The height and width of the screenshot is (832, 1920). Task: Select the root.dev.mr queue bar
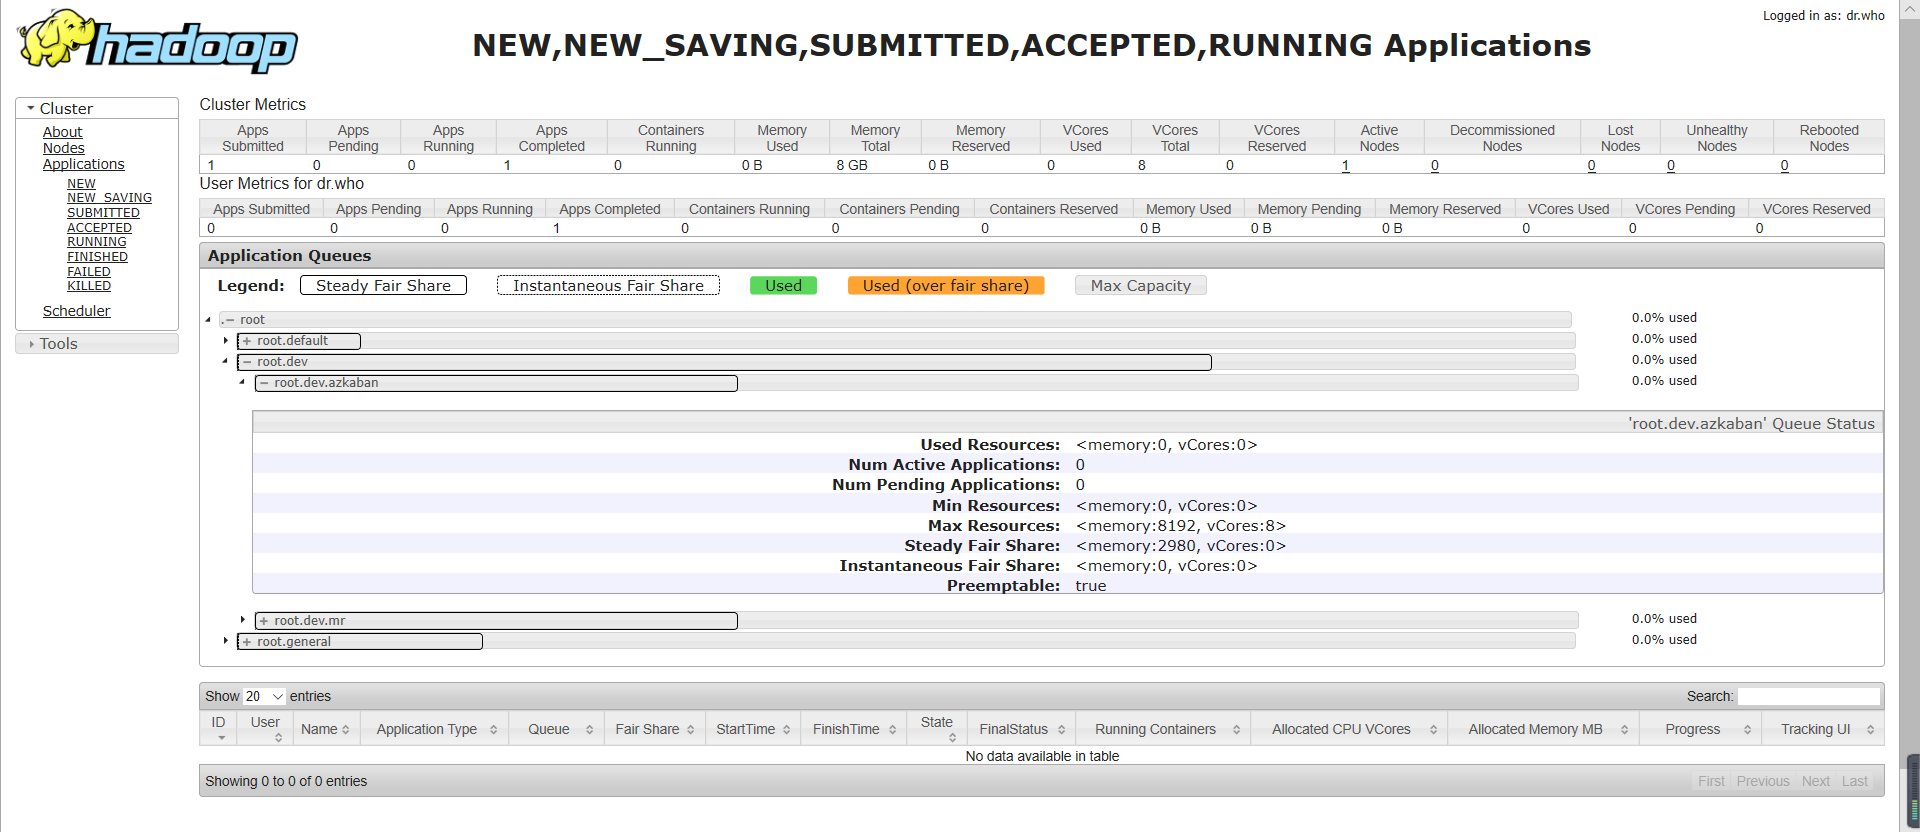[x=916, y=621]
